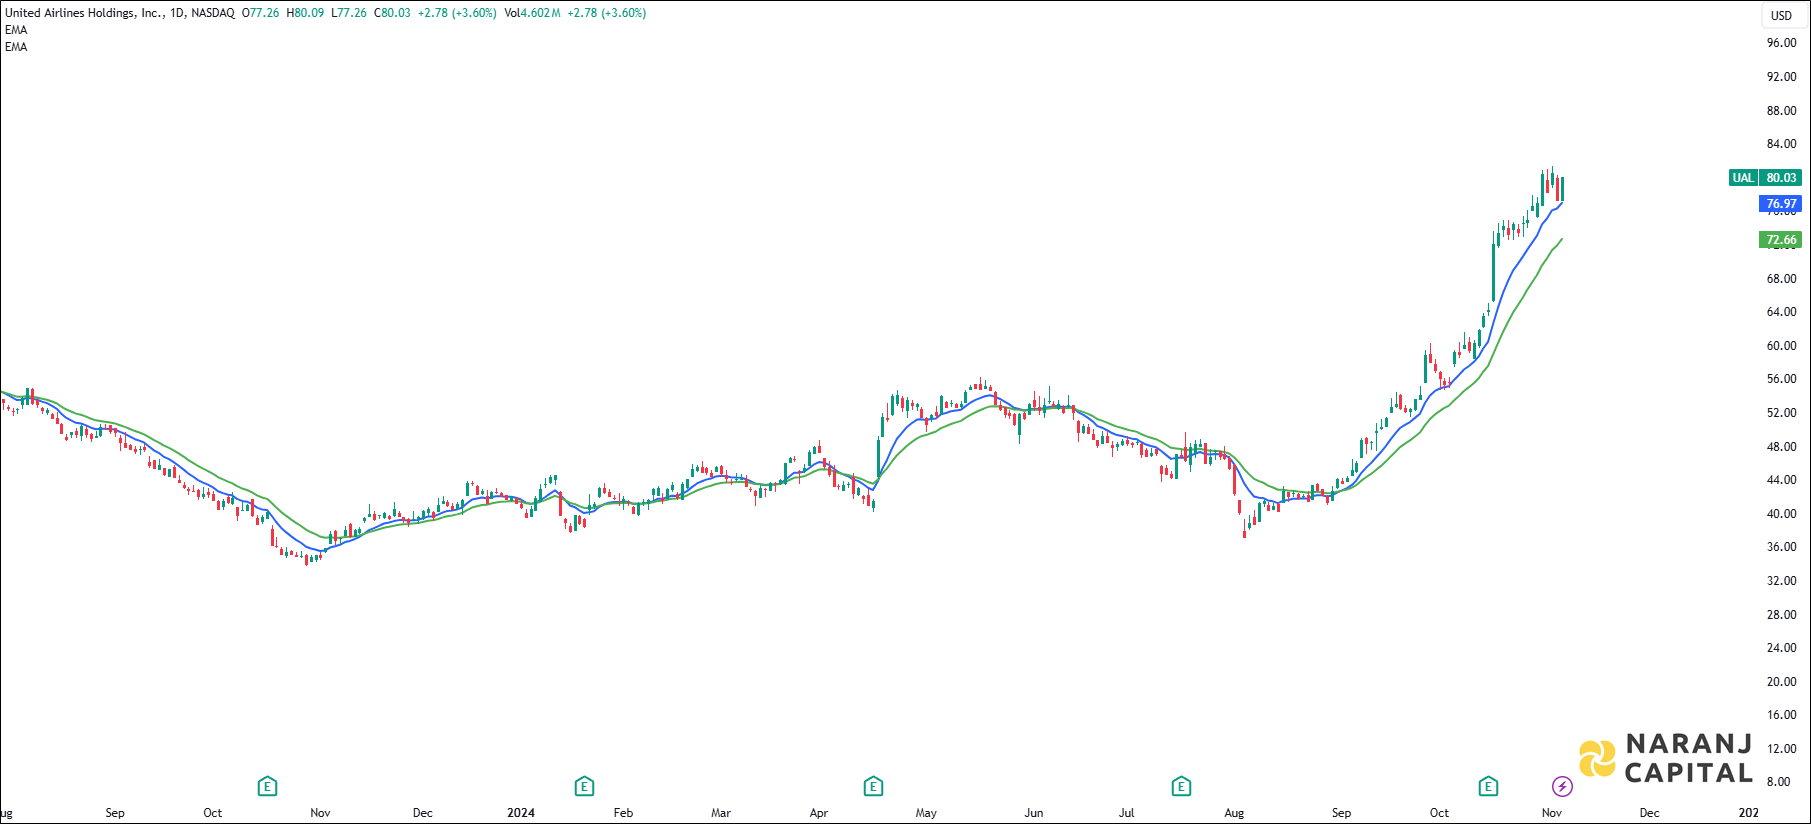Click the United Airlines Holdings, Inc. title

pos(84,13)
